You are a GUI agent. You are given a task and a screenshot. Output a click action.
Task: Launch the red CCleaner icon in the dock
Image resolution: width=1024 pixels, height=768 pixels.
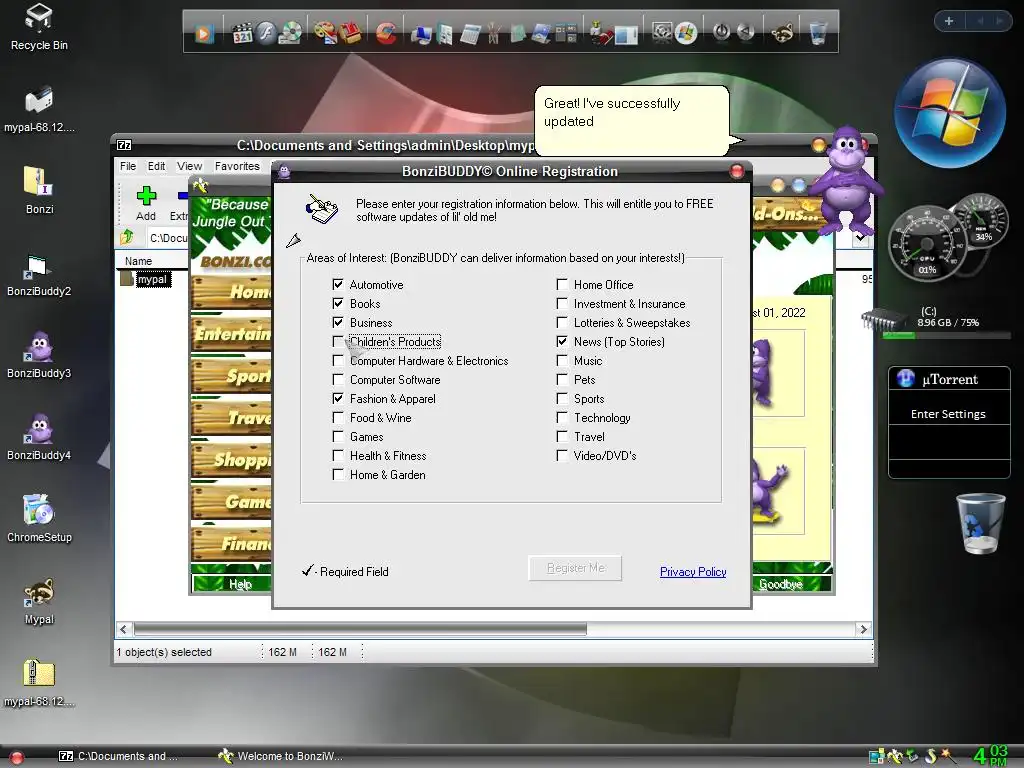coord(386,33)
